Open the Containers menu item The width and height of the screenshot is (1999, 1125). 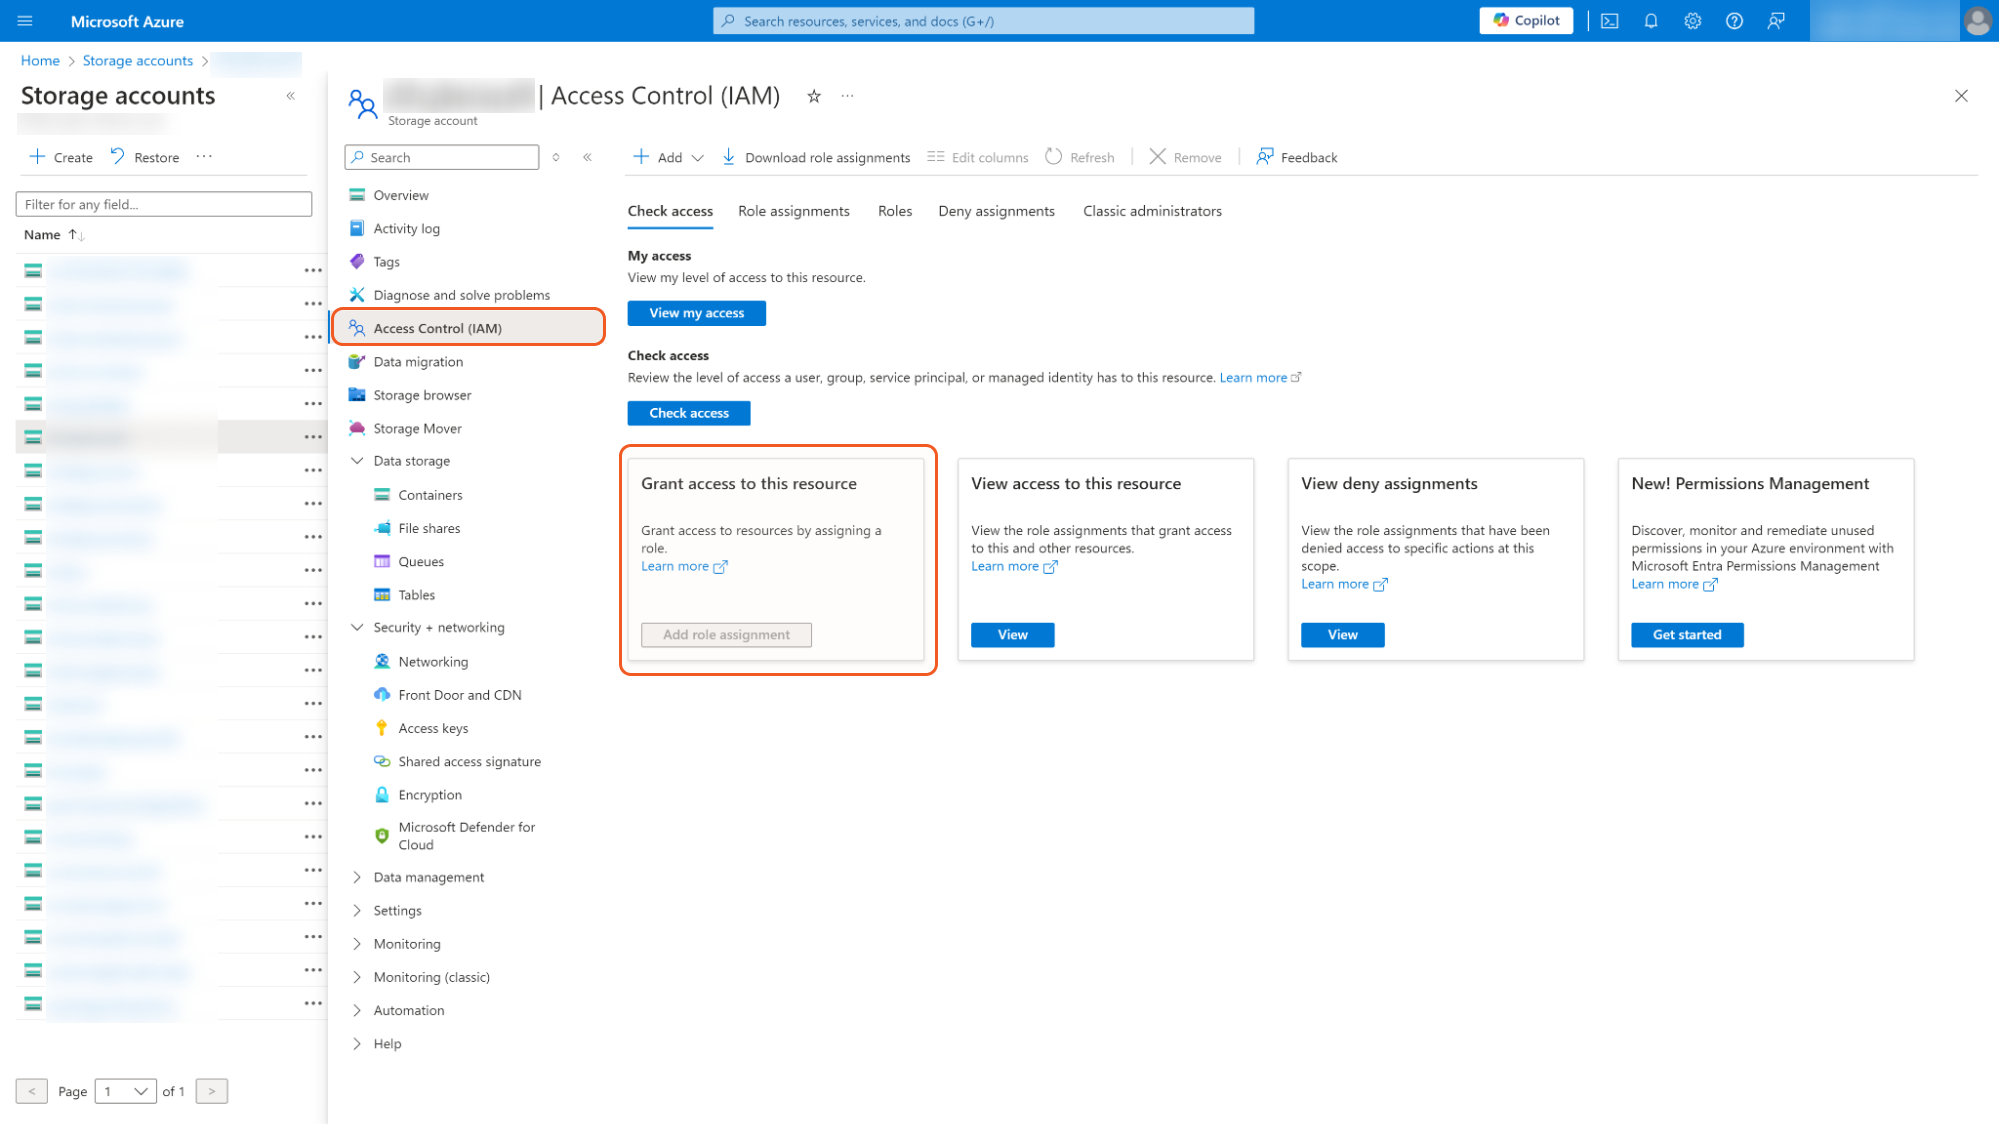point(430,495)
